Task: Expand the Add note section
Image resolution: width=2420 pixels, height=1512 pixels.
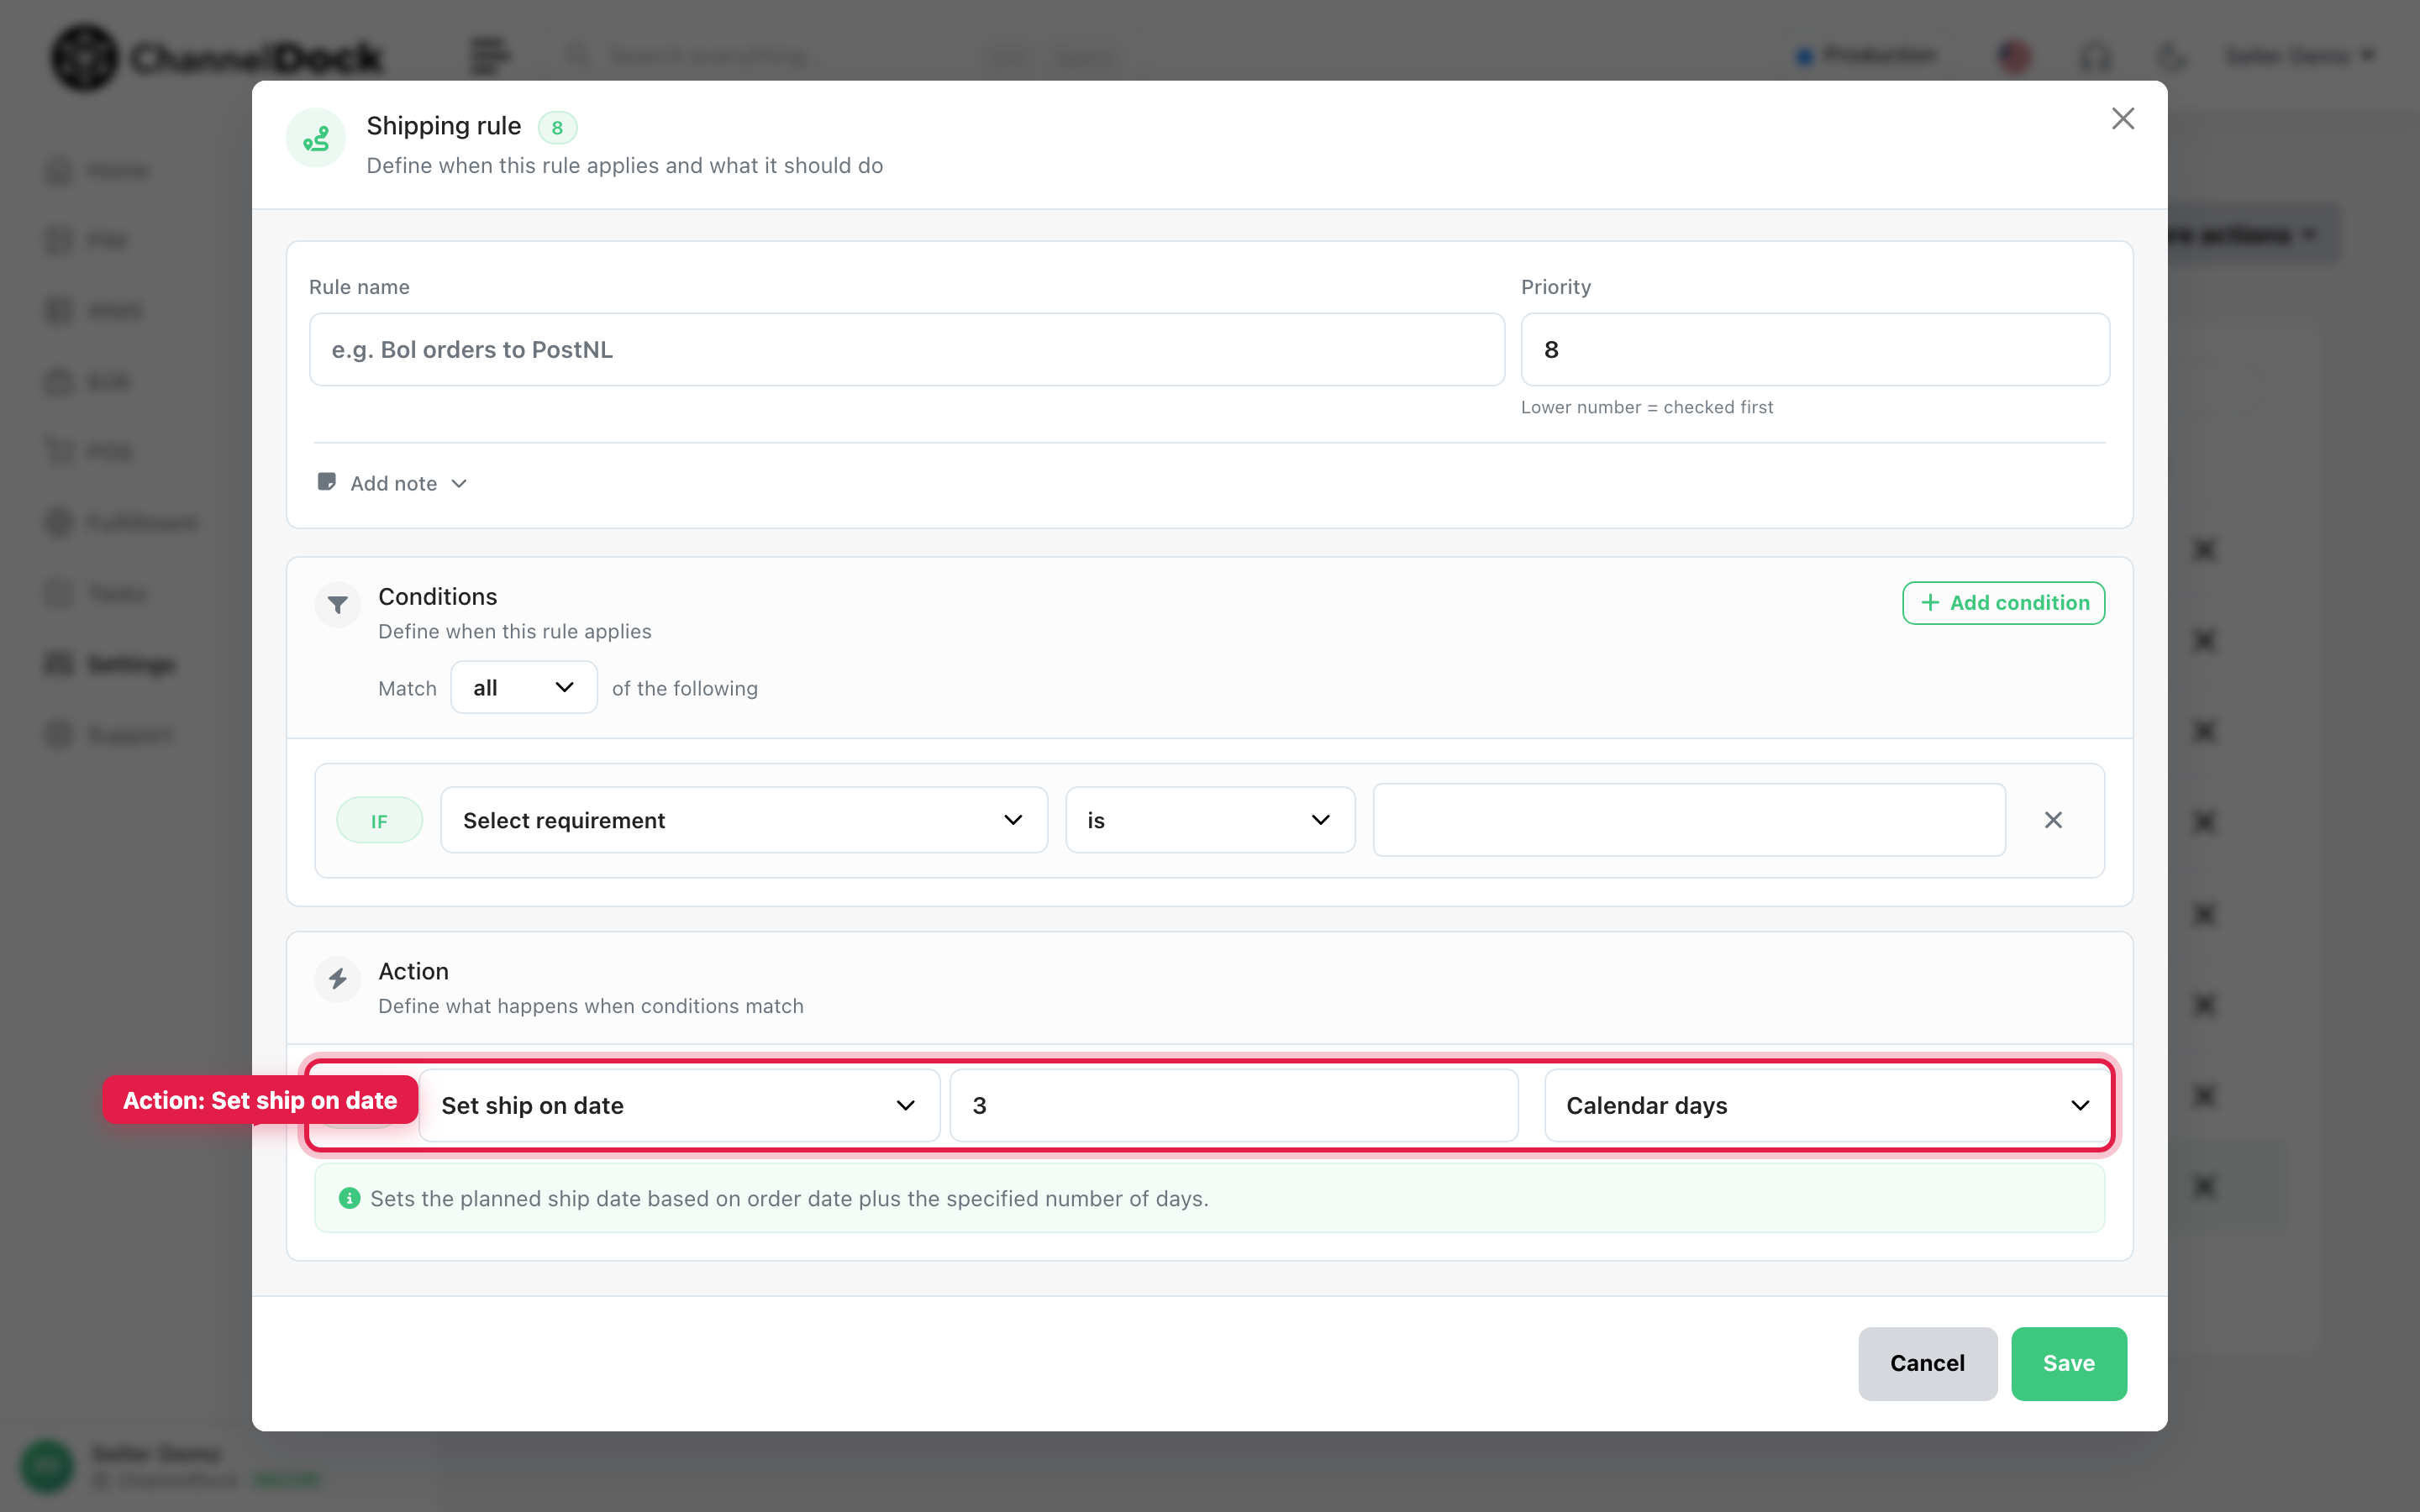Action: (392, 483)
